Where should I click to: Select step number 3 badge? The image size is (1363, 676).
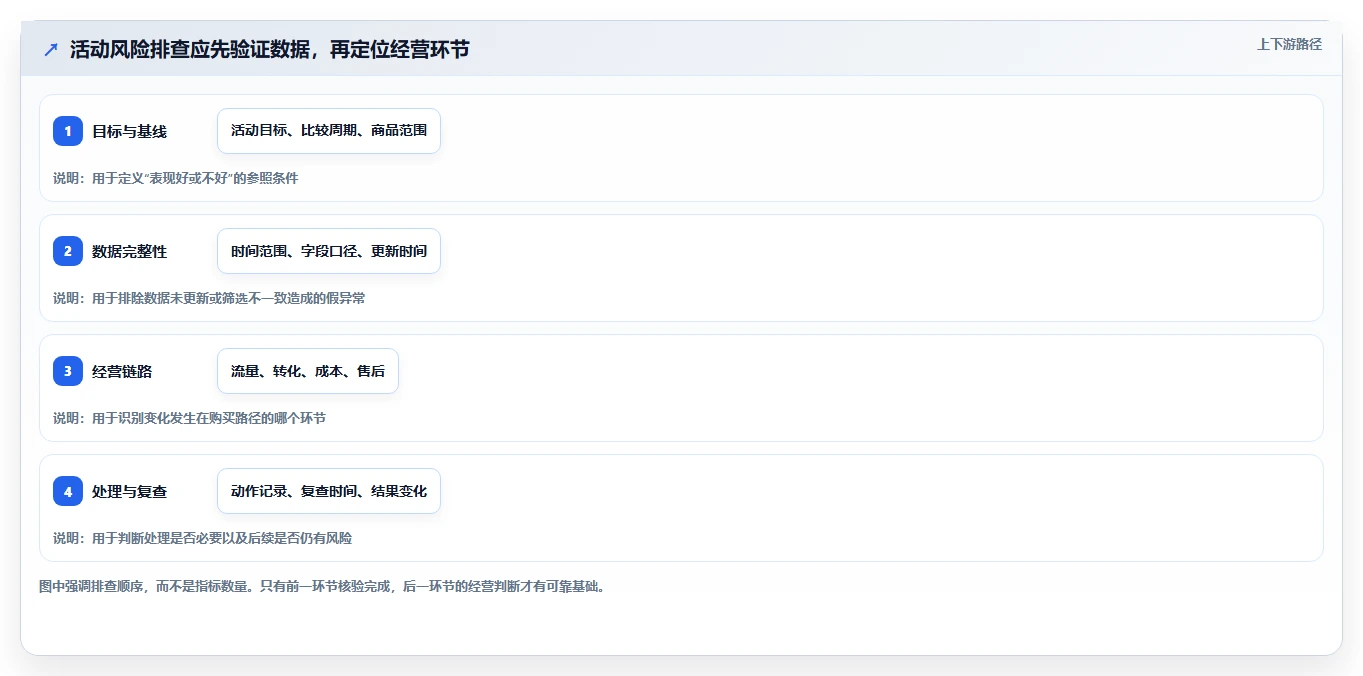(x=68, y=371)
